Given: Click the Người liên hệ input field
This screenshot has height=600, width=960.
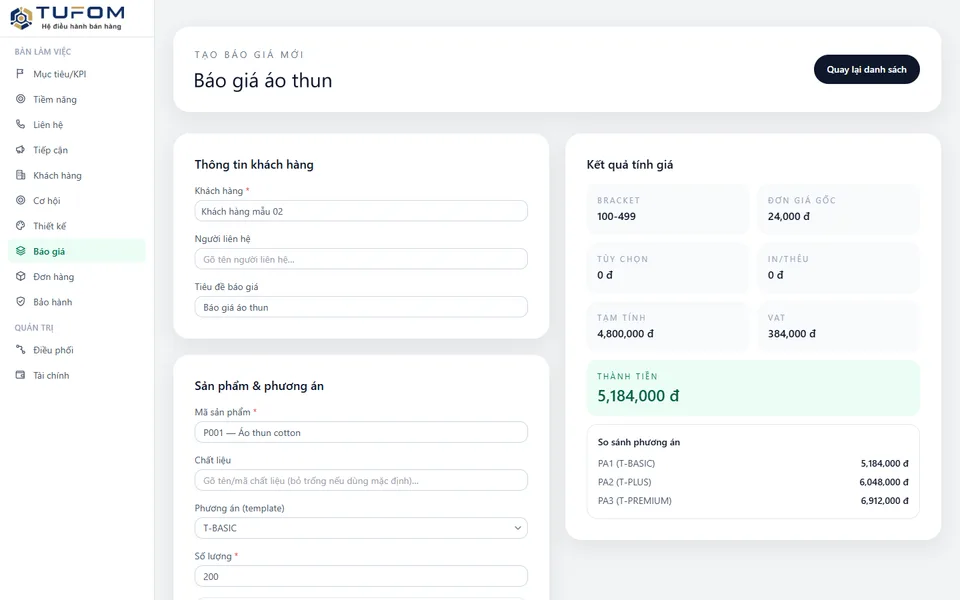Looking at the screenshot, I should 361,259.
